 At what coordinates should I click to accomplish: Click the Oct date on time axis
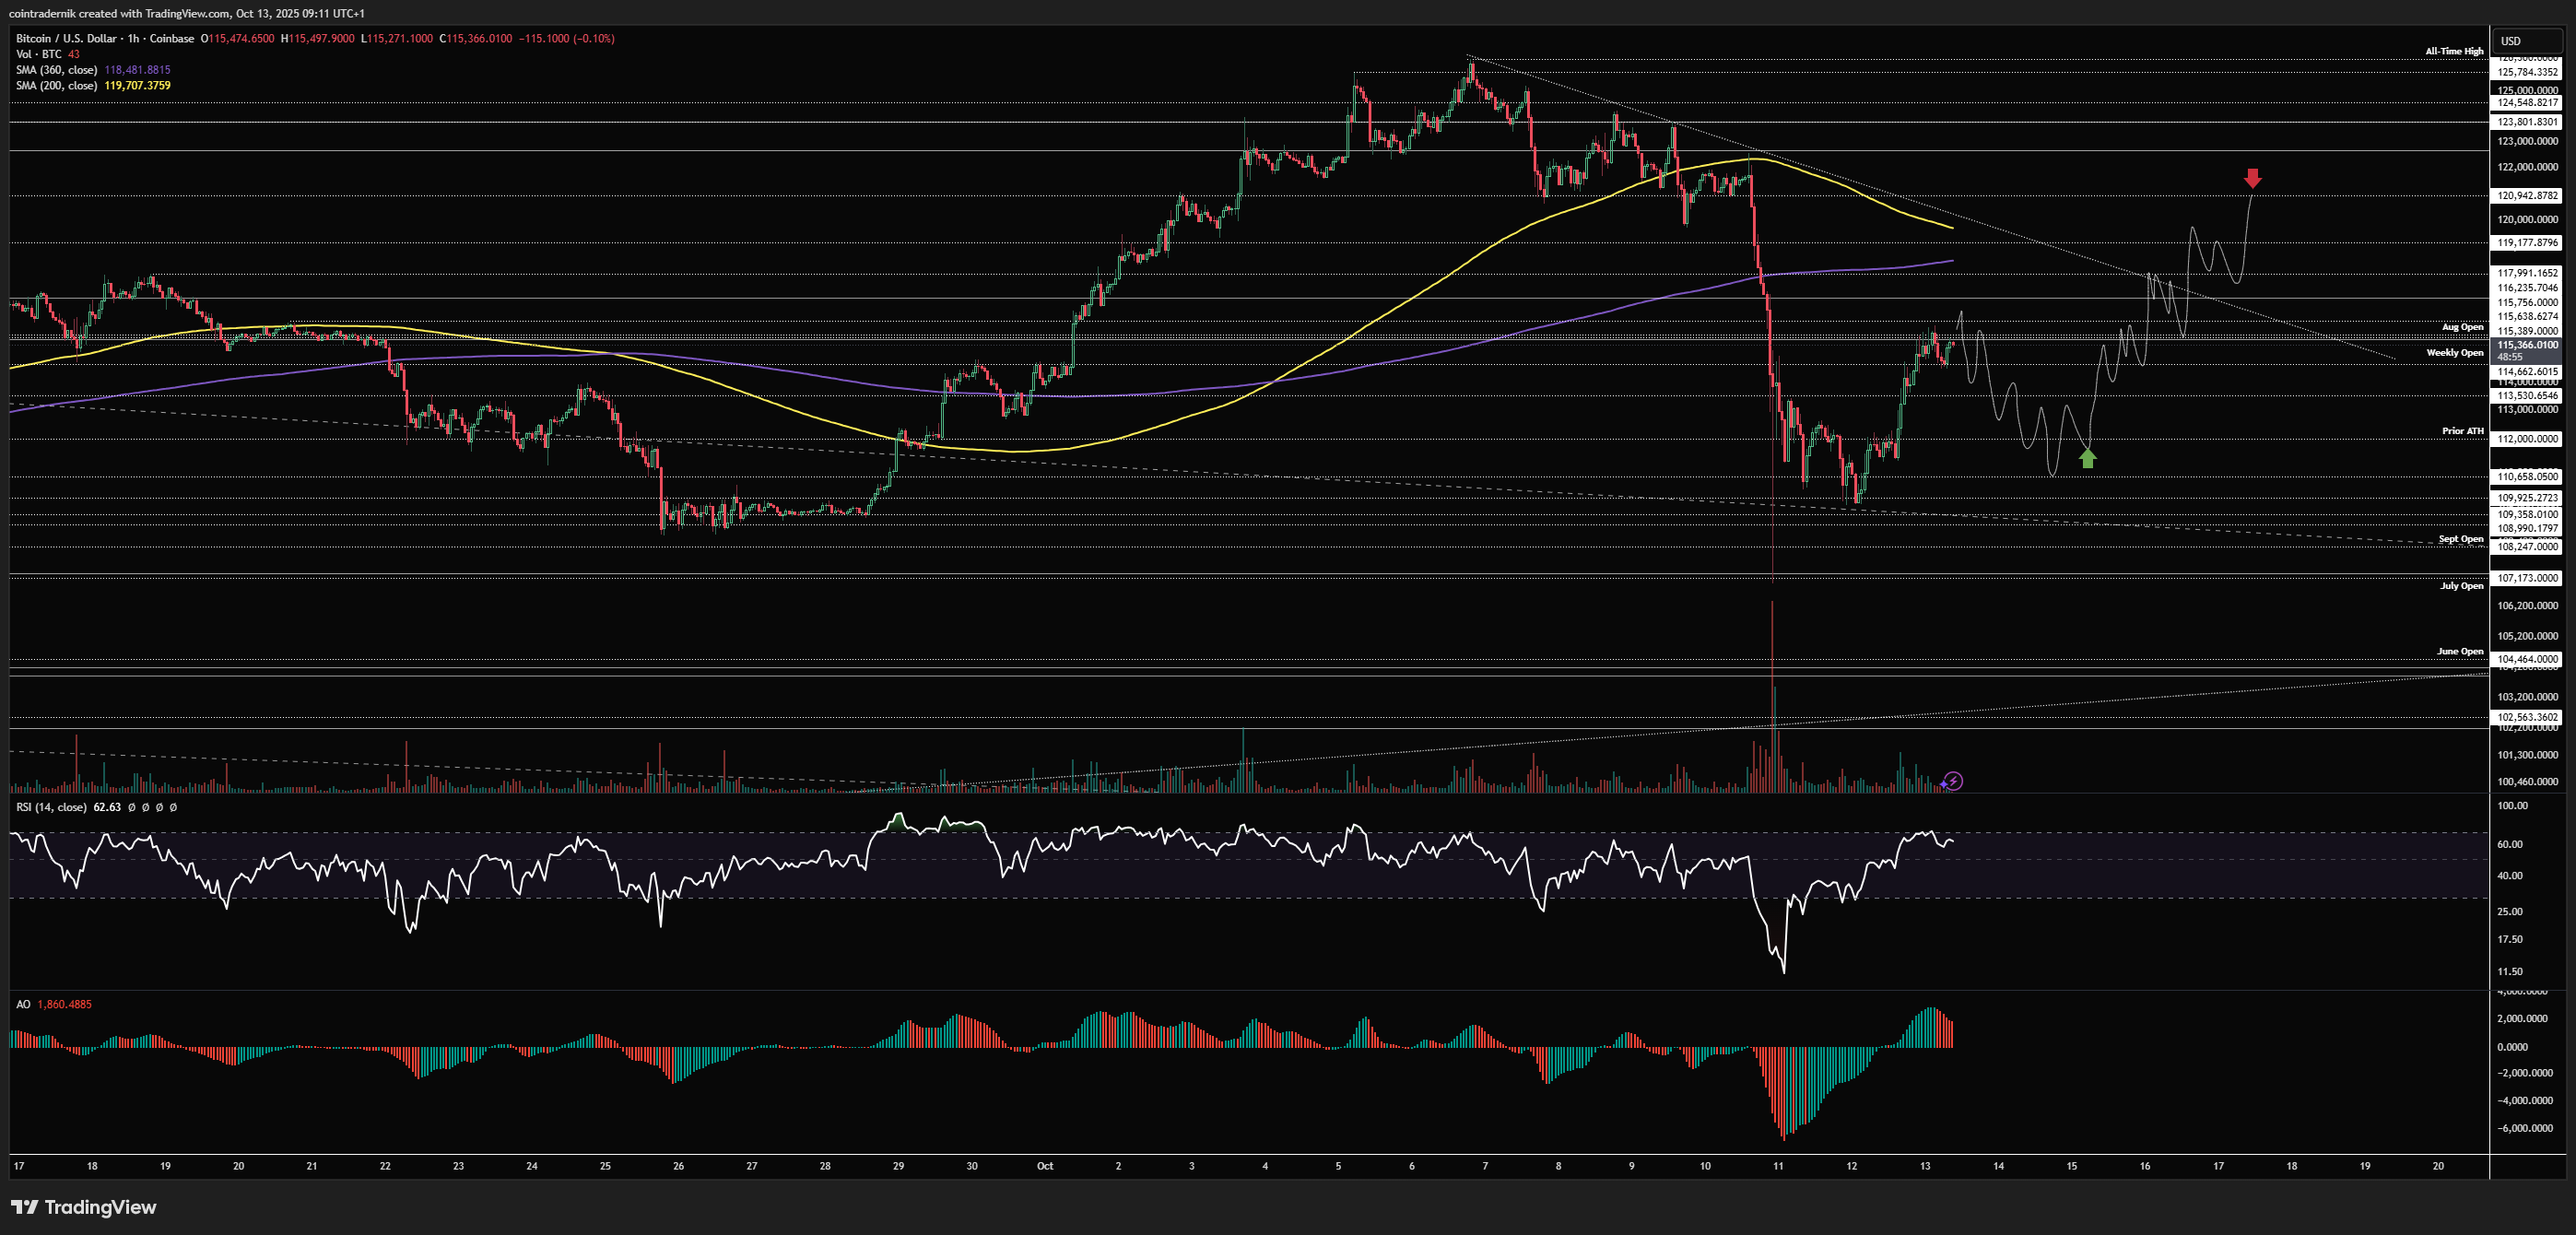1045,1166
